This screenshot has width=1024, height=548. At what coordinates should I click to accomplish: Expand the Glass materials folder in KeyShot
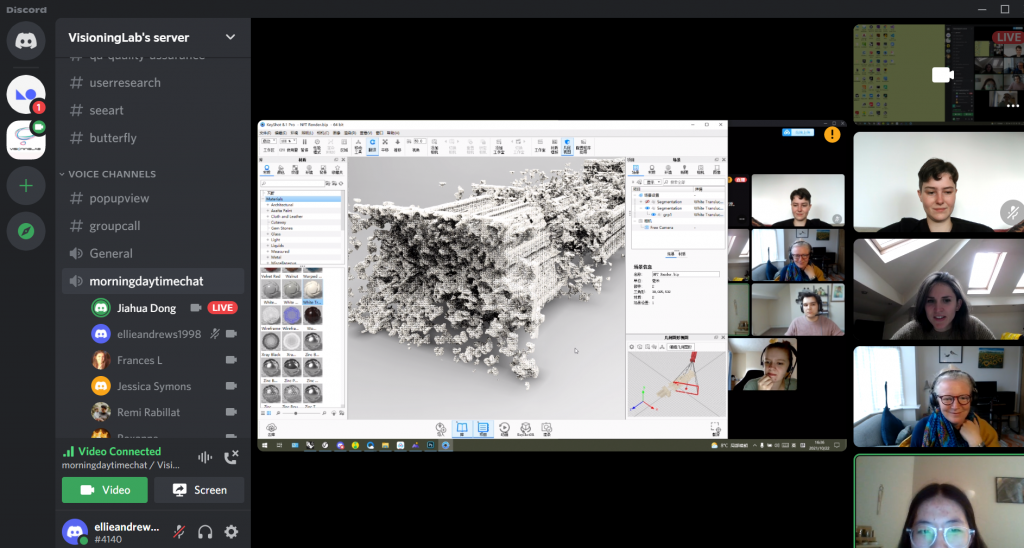point(268,234)
